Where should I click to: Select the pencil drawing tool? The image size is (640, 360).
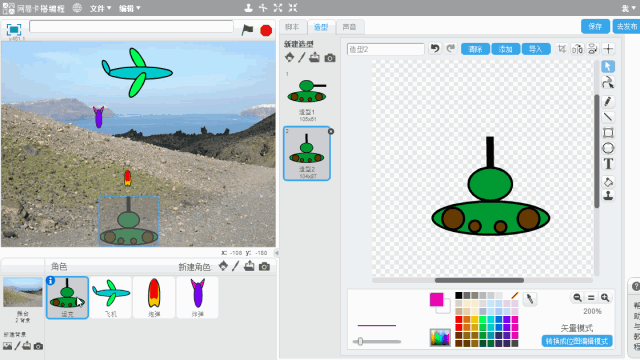[608, 101]
